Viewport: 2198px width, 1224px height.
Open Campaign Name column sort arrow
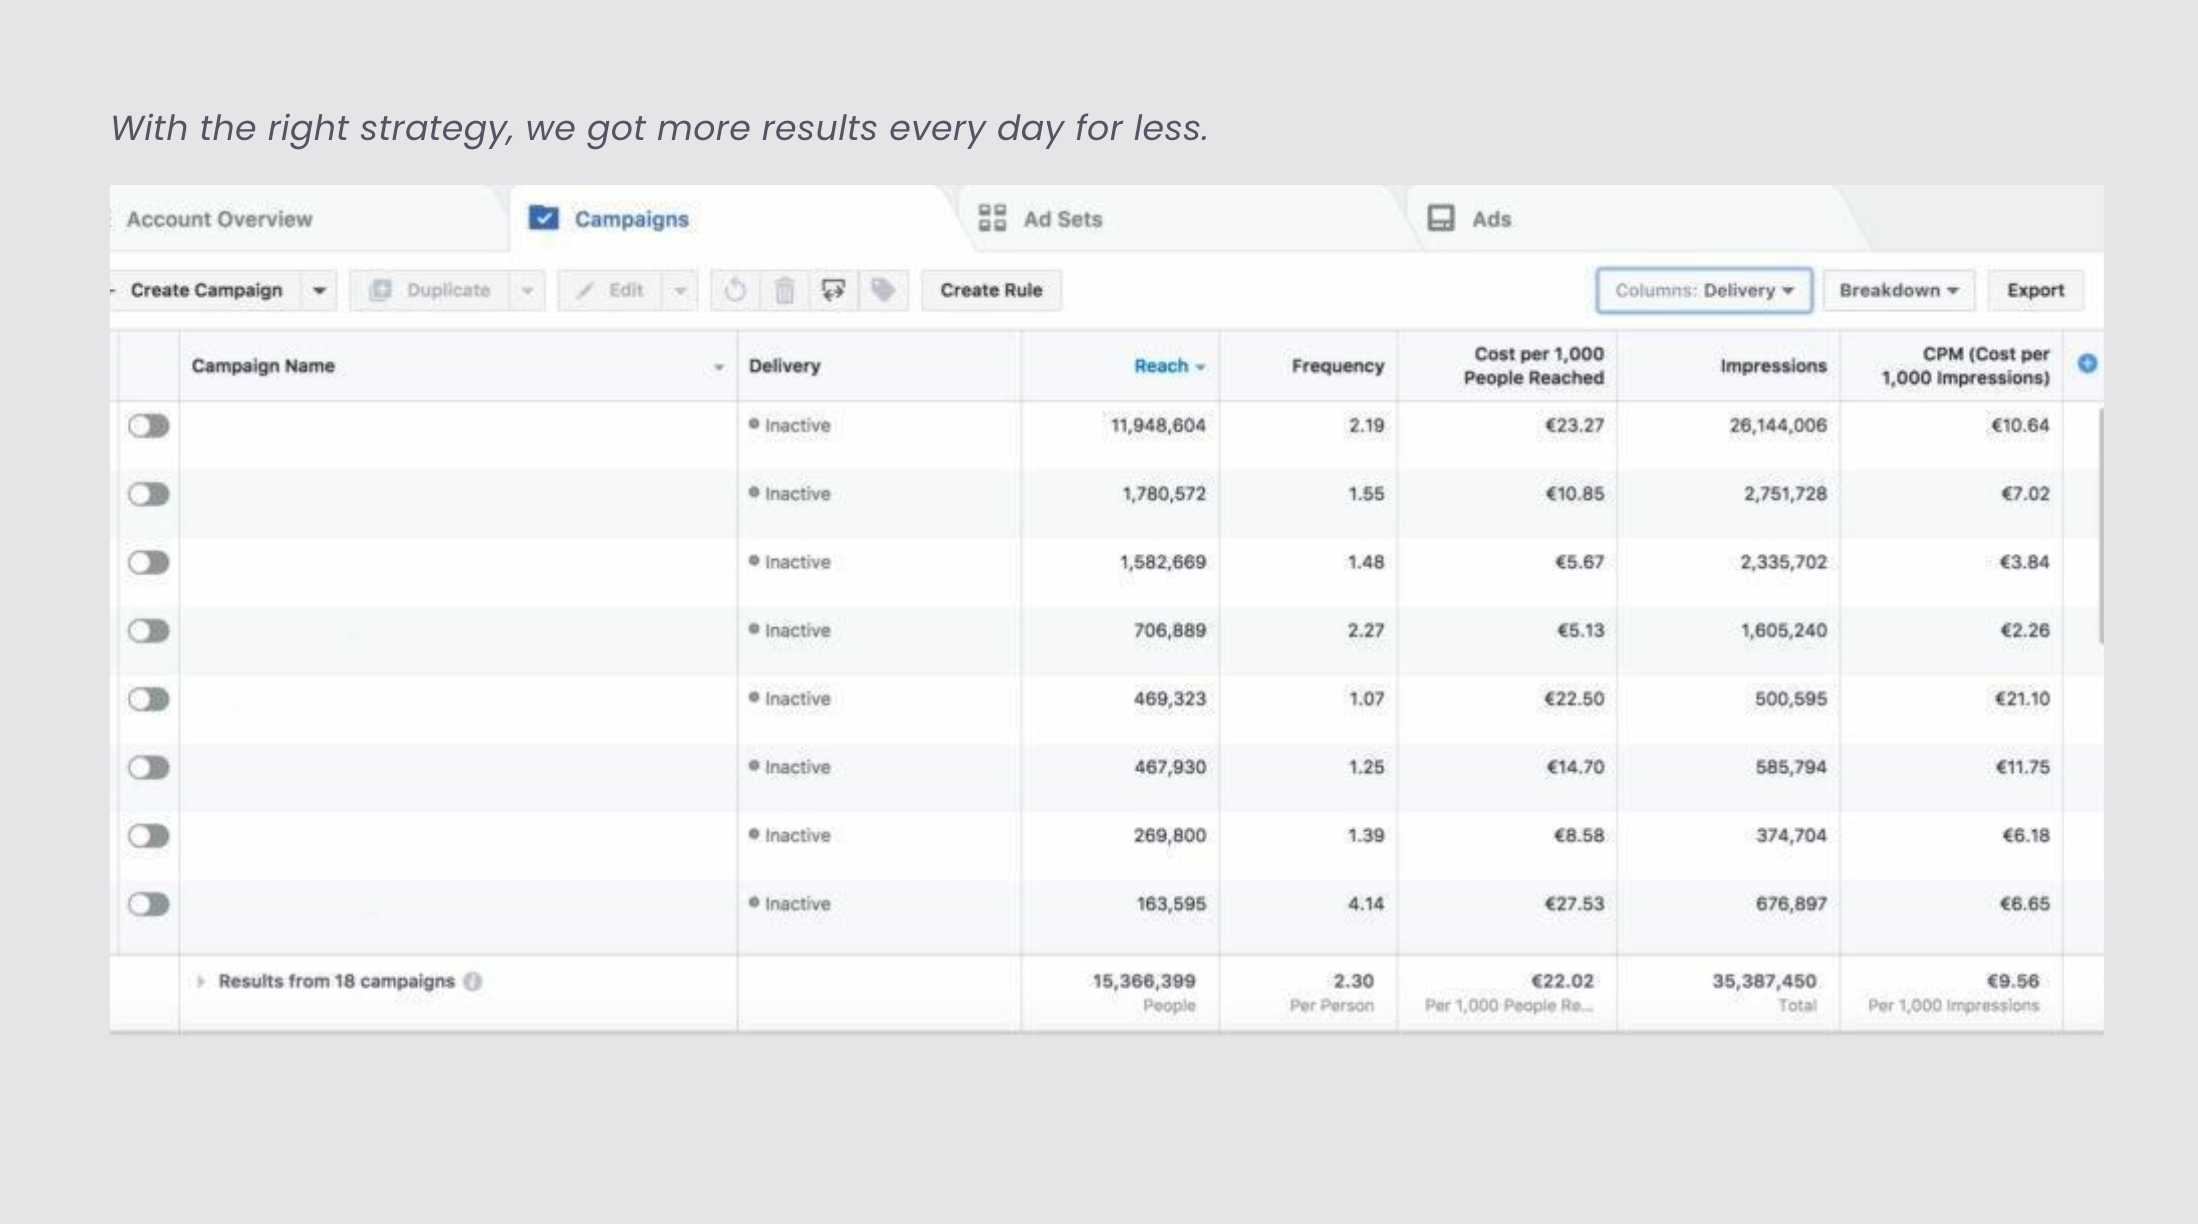tap(718, 367)
